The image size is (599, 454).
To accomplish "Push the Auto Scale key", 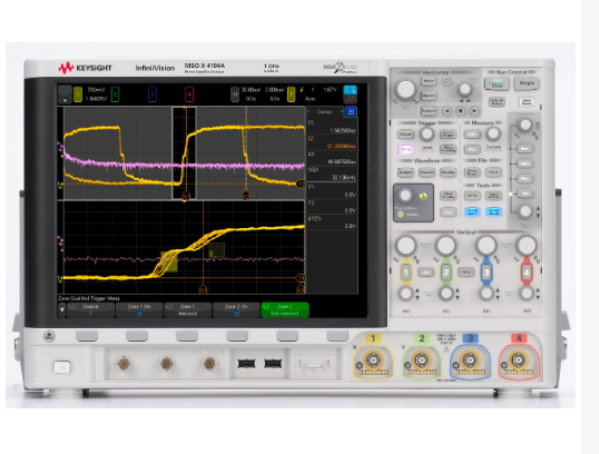I will click(x=527, y=102).
